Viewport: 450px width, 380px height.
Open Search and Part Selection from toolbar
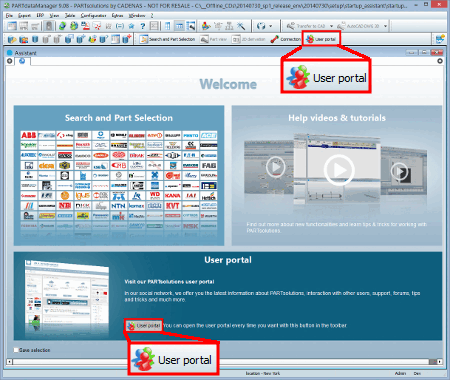[x=168, y=39]
